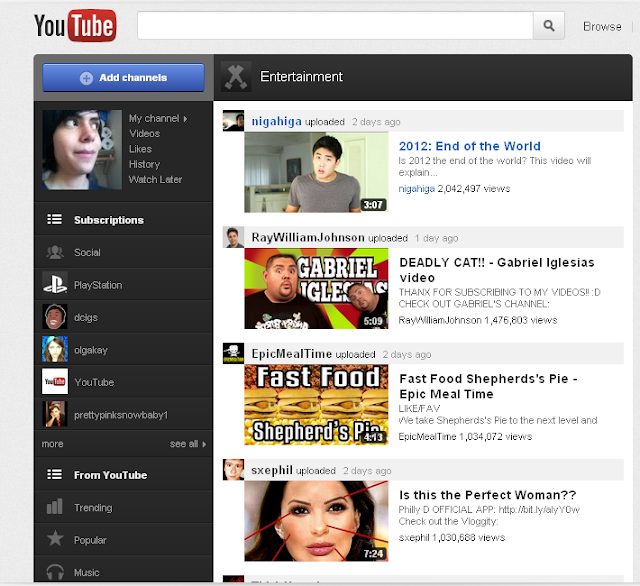Play the 2012 End of the World thumbnail
640x586 pixels.
tap(316, 172)
